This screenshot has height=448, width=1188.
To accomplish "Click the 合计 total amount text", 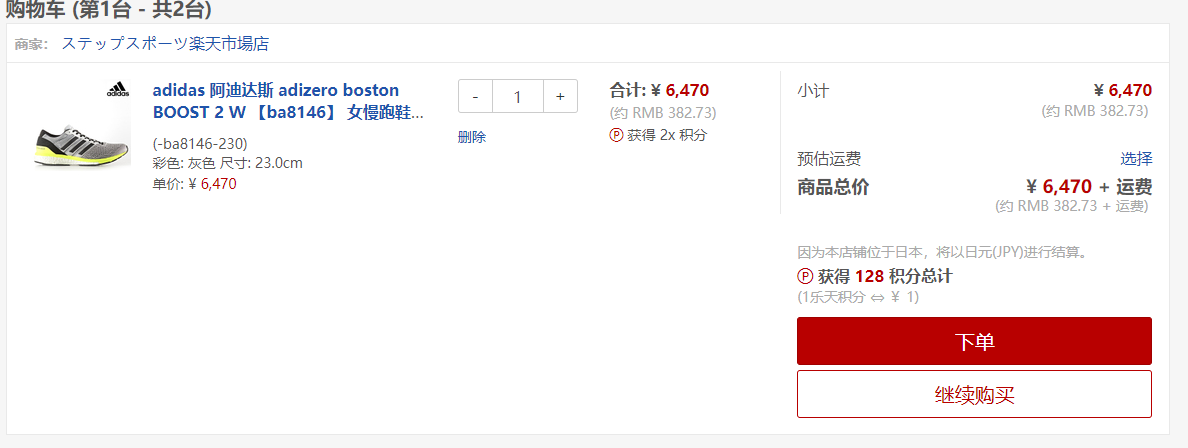I will 659,90.
